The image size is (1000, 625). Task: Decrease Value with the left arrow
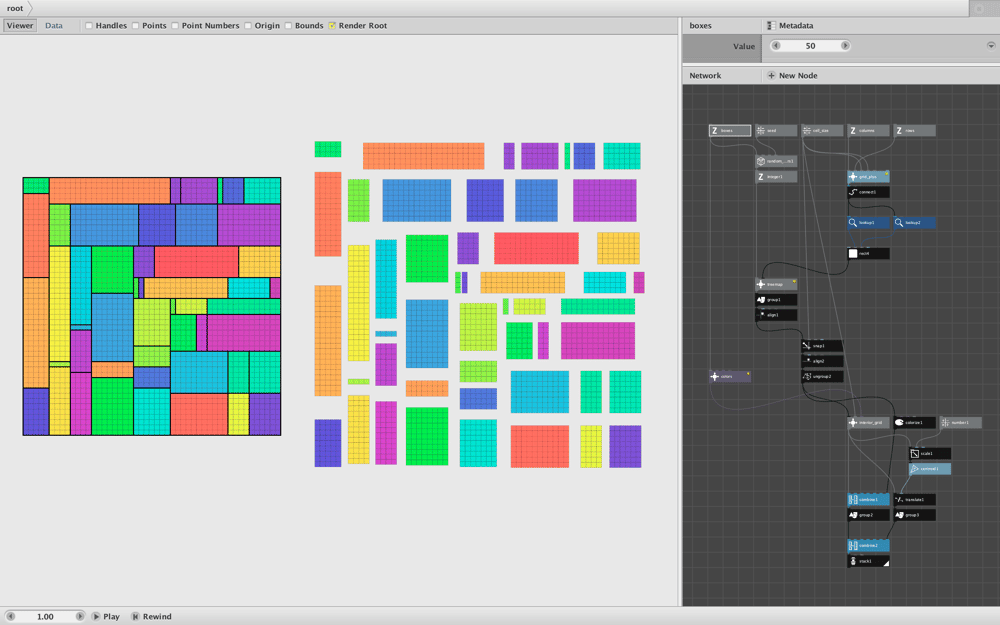[x=776, y=46]
